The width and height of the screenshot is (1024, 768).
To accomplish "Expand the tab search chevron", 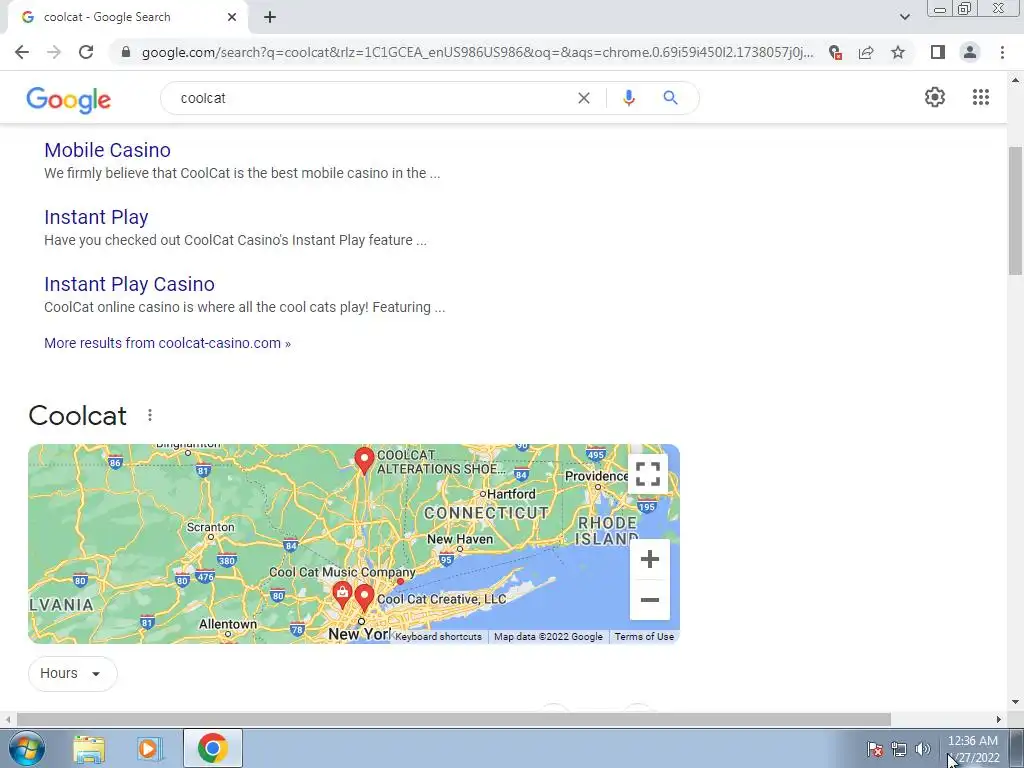I will tap(904, 17).
